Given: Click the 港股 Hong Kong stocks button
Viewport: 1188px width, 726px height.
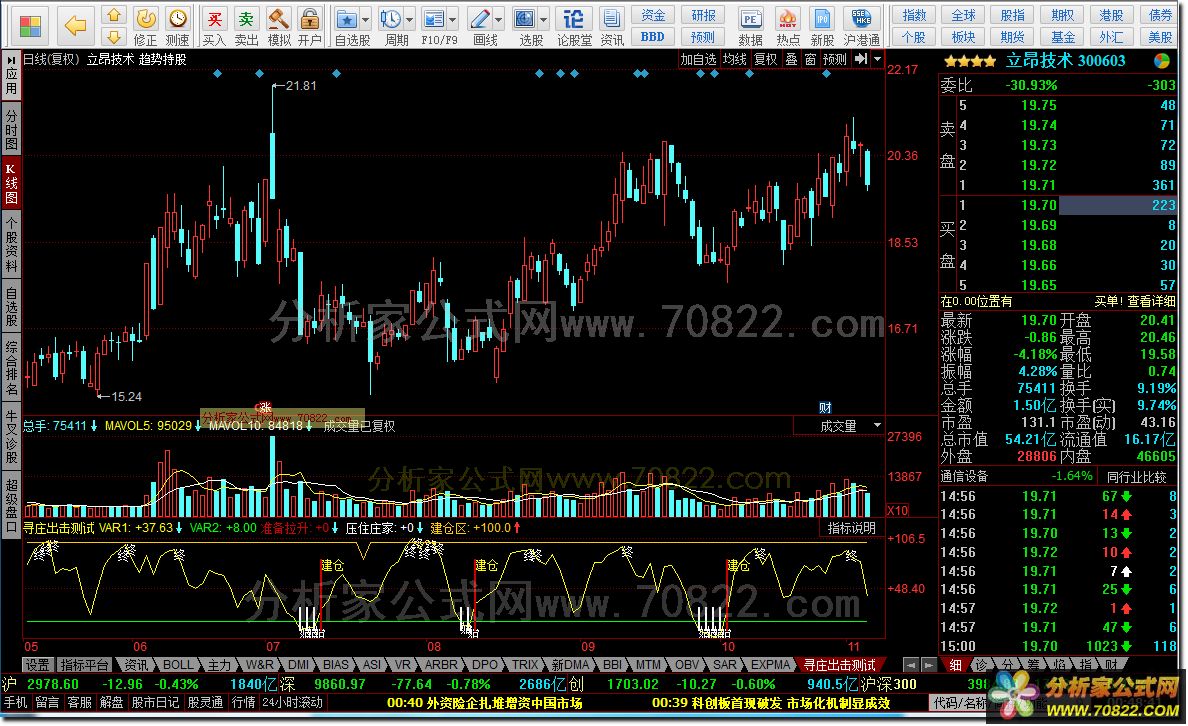Looking at the screenshot, I should click(1111, 15).
